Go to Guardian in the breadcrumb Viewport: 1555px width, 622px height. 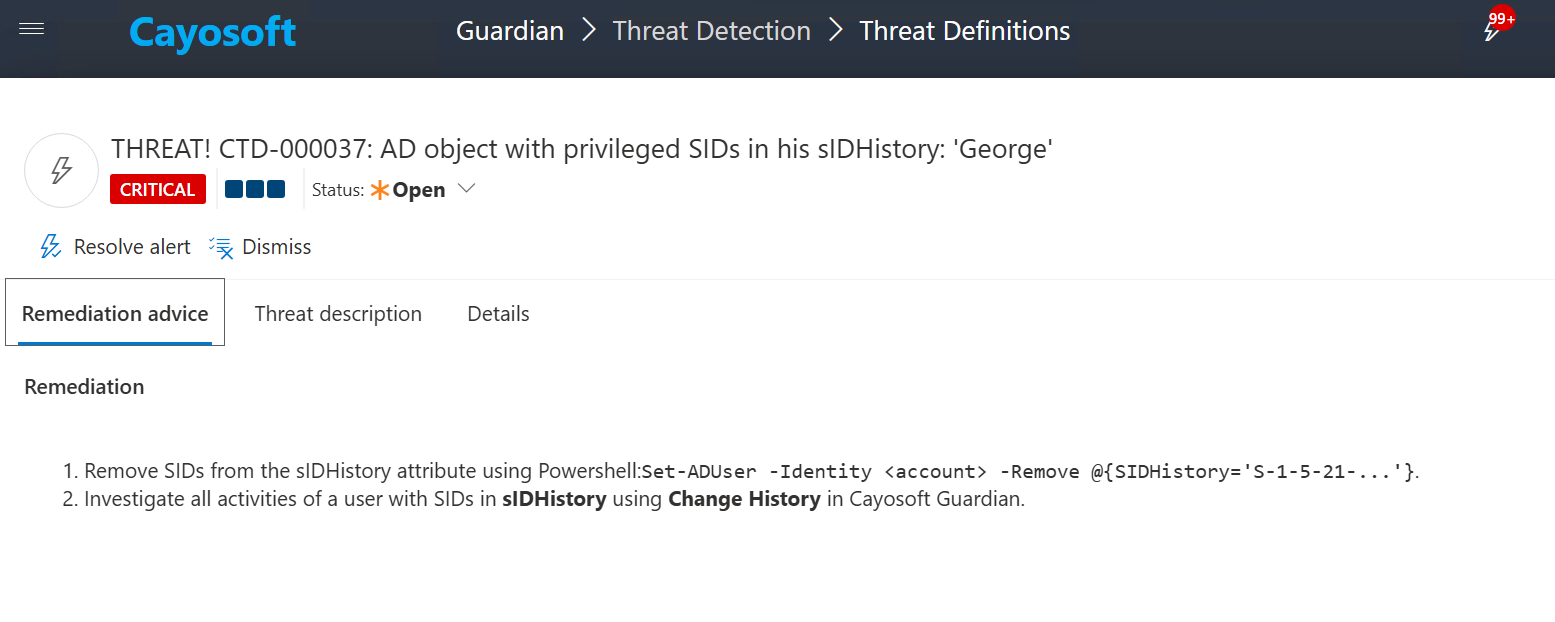[510, 31]
